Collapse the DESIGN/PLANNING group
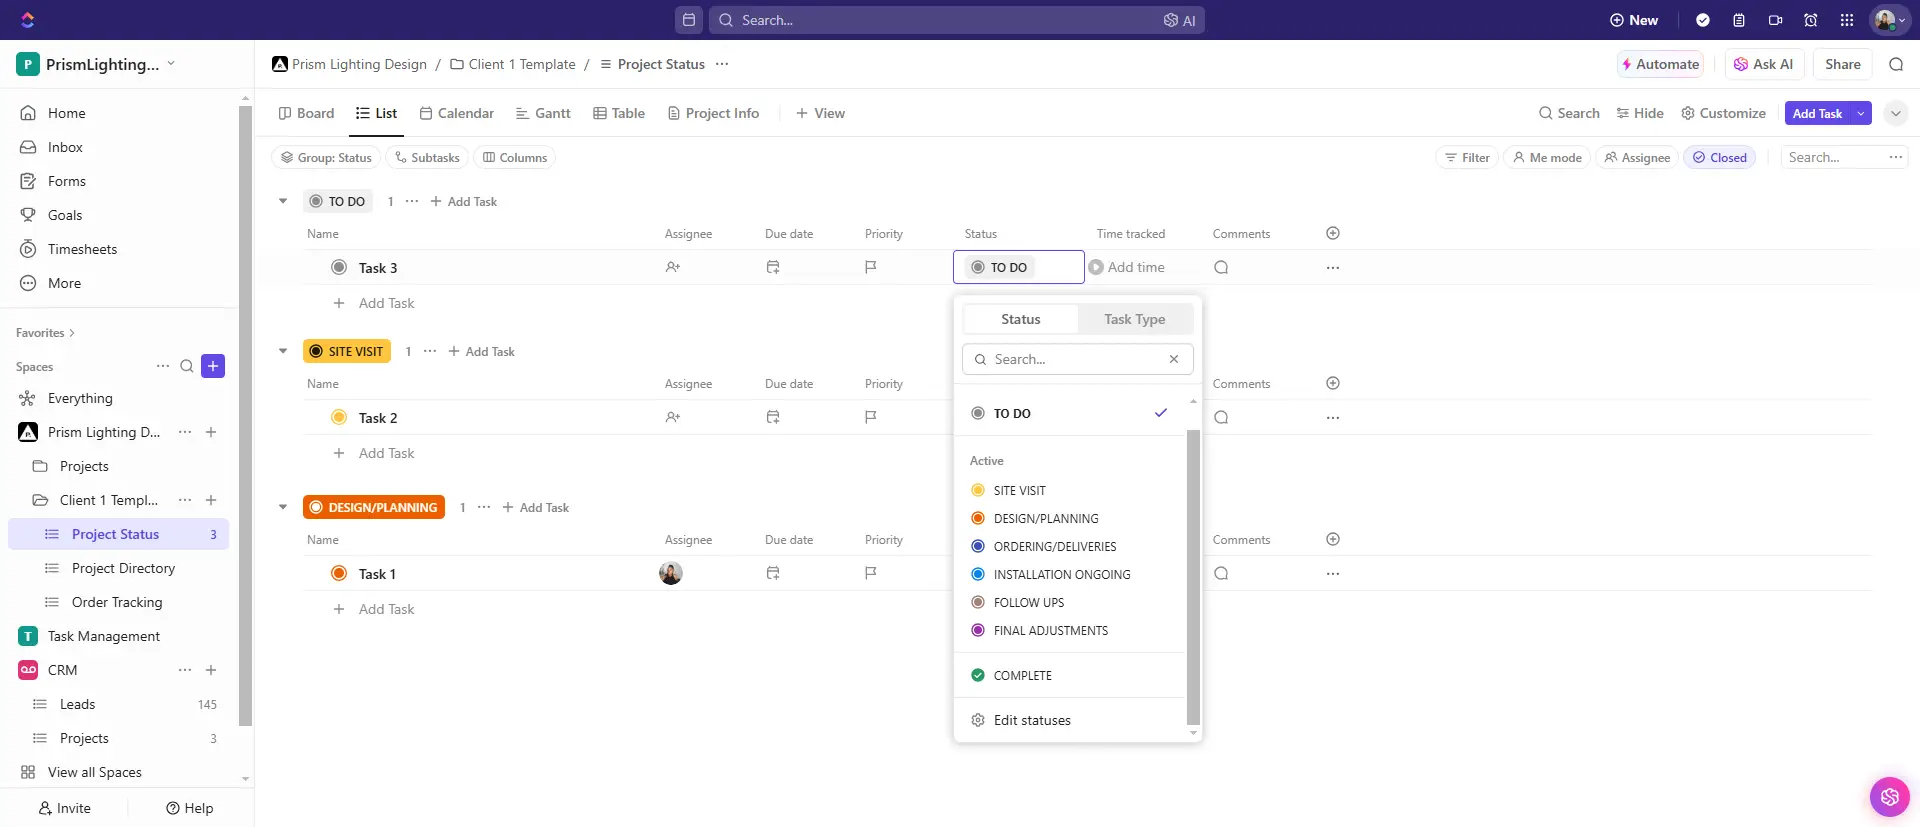 [x=283, y=507]
